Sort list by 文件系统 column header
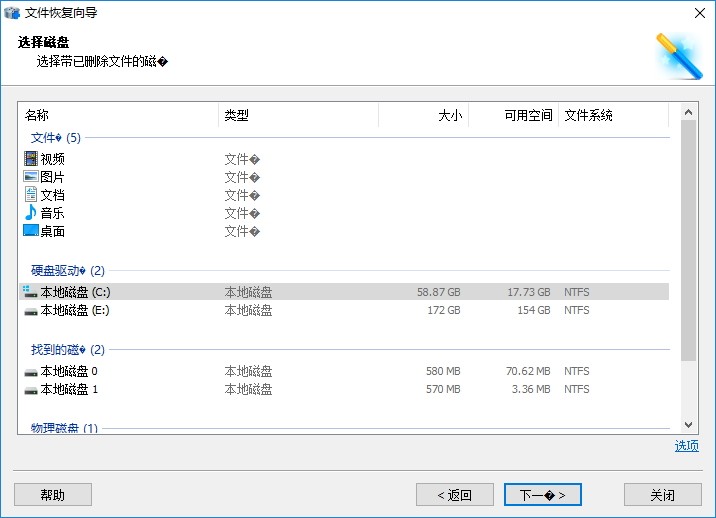The width and height of the screenshot is (716, 518). (x=613, y=115)
